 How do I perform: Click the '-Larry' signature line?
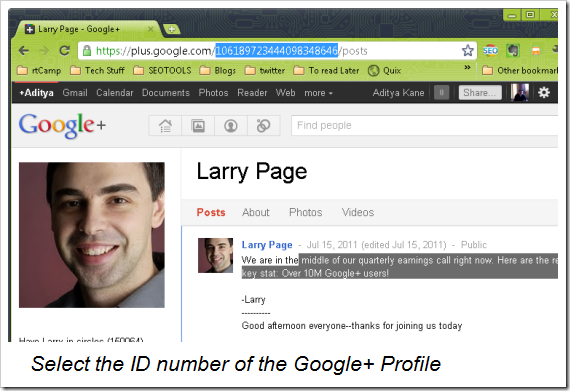[253, 300]
